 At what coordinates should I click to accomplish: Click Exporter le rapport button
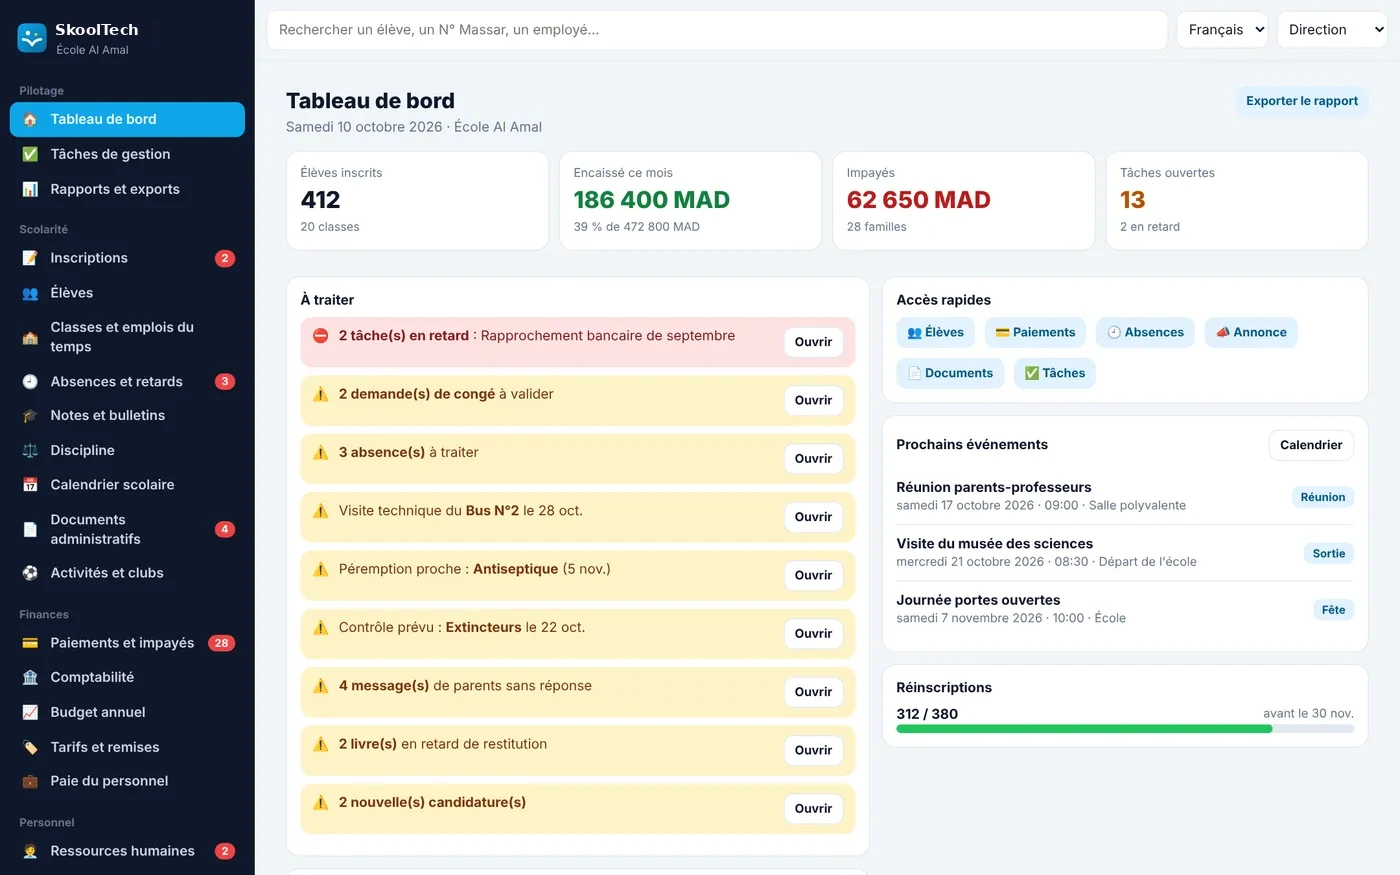(x=1302, y=101)
